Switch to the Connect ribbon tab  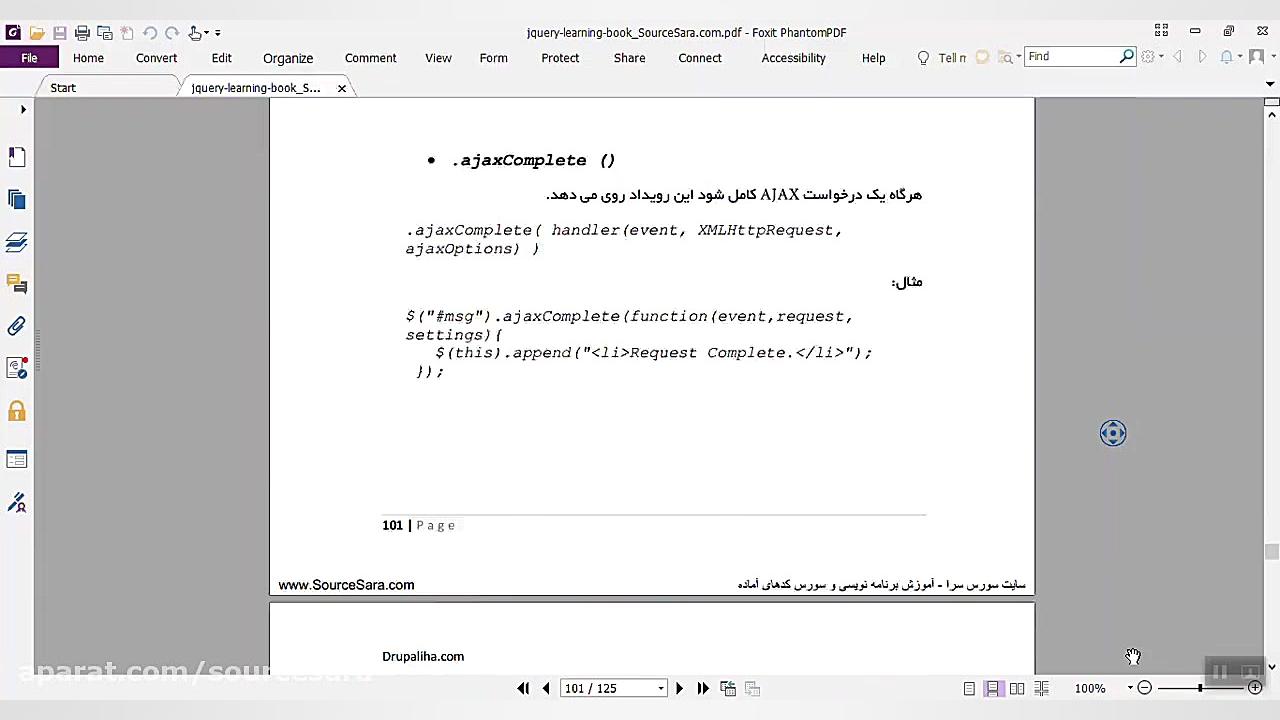coord(700,58)
